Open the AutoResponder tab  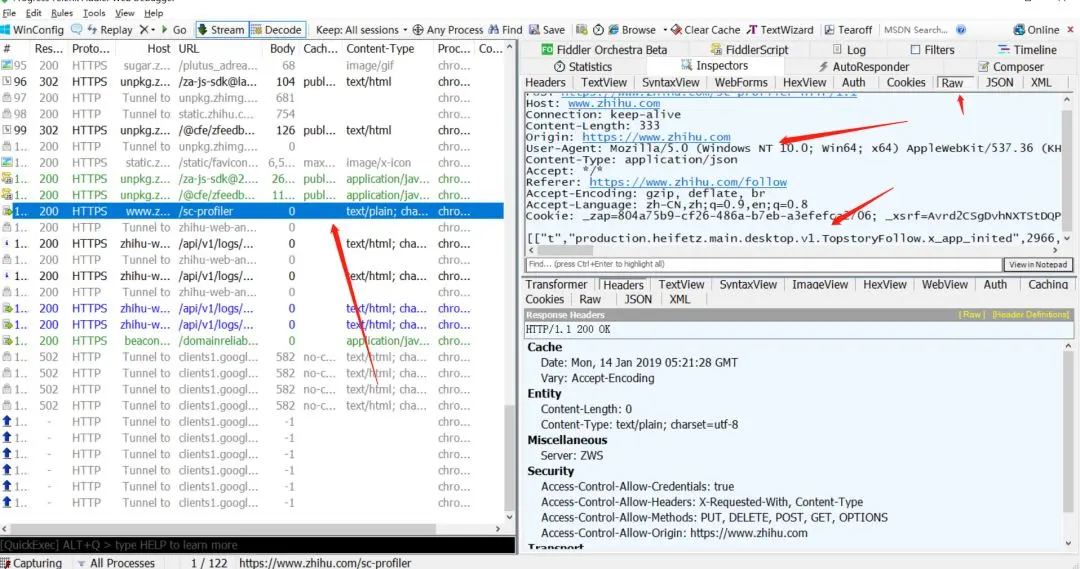[x=864, y=67]
